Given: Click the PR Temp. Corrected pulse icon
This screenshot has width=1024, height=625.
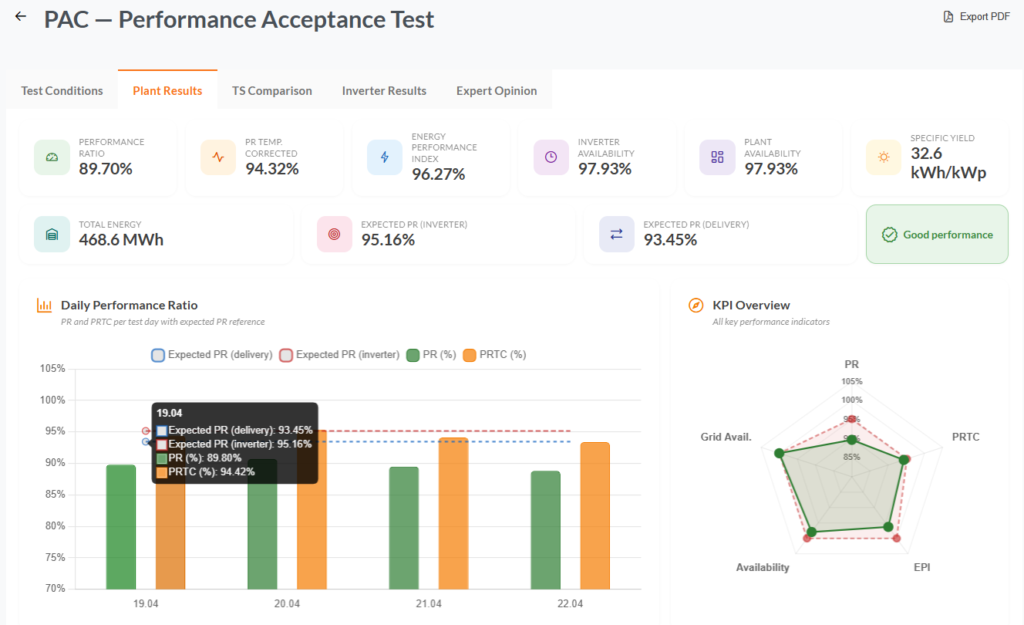Looking at the screenshot, I should tap(218, 157).
